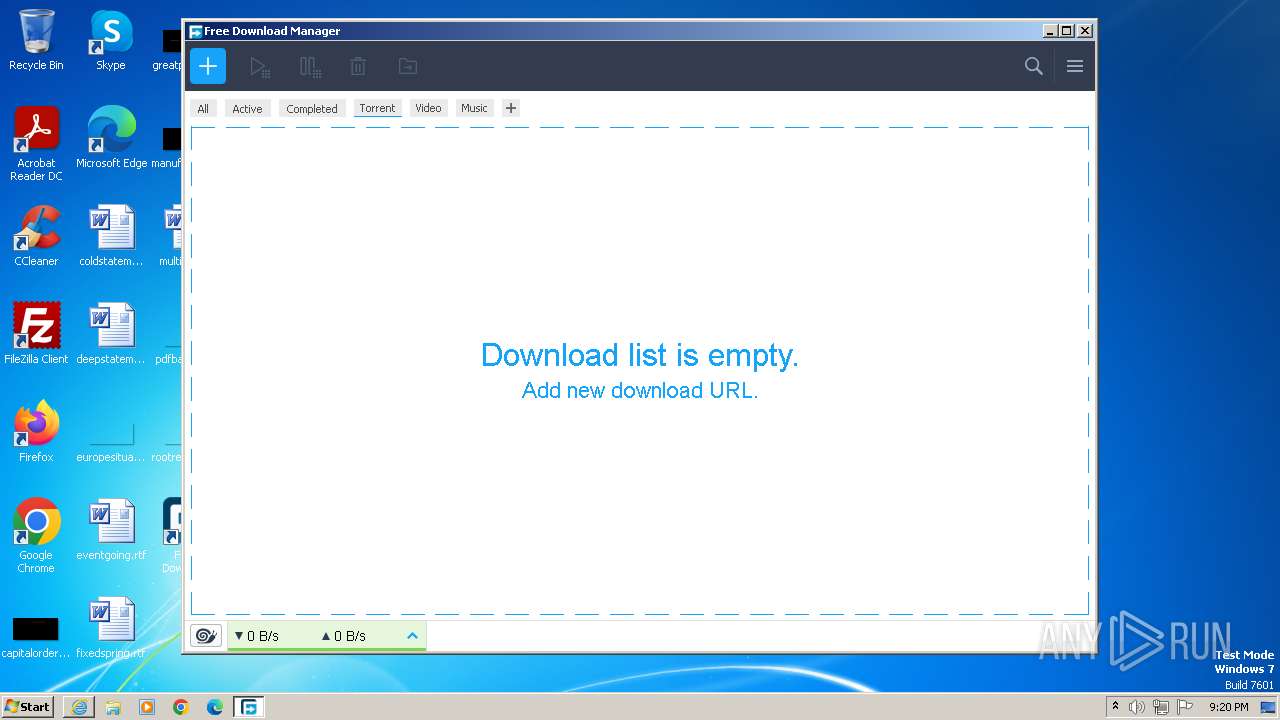Open Edge from the taskbar
This screenshot has width=1280, height=720.
pyautogui.click(x=215, y=707)
